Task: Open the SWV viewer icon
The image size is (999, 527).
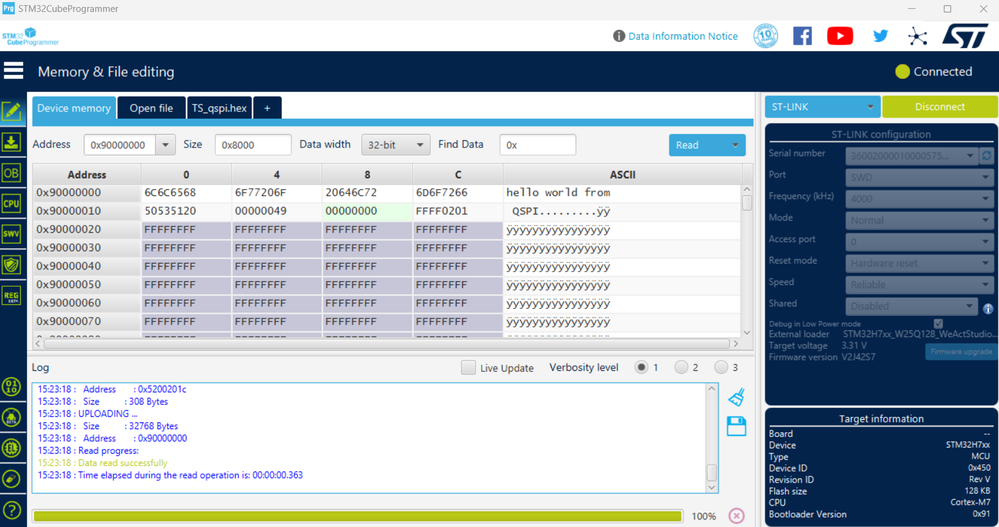Action: tap(11, 234)
